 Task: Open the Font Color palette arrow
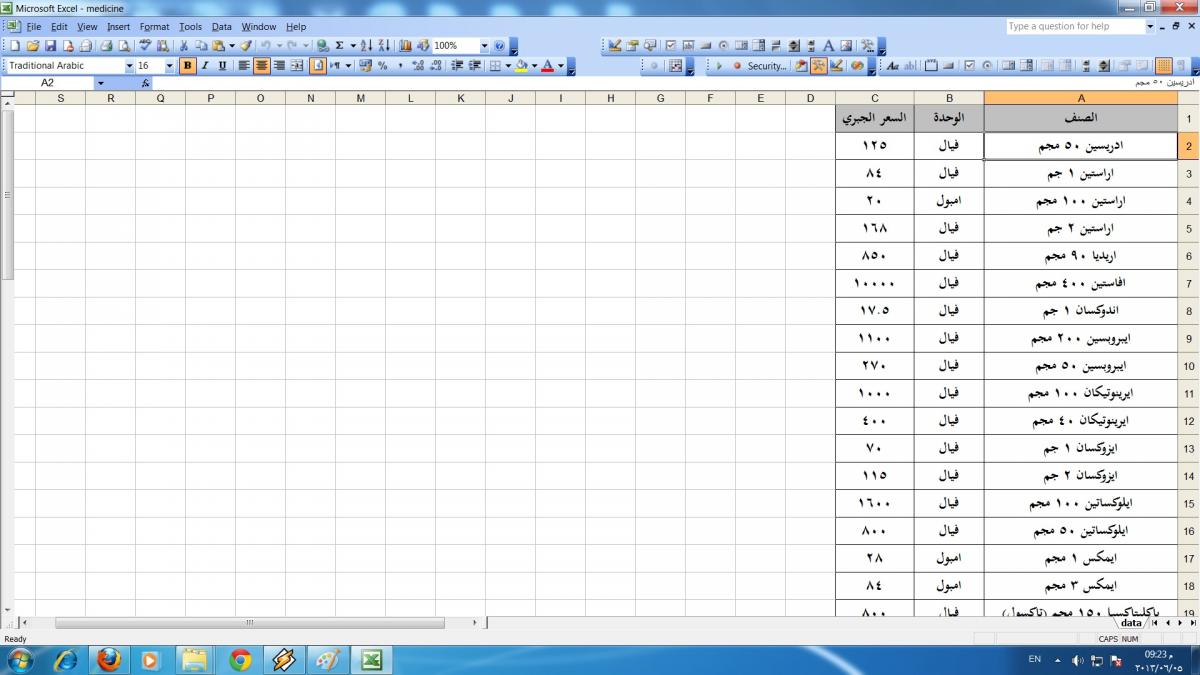560,66
